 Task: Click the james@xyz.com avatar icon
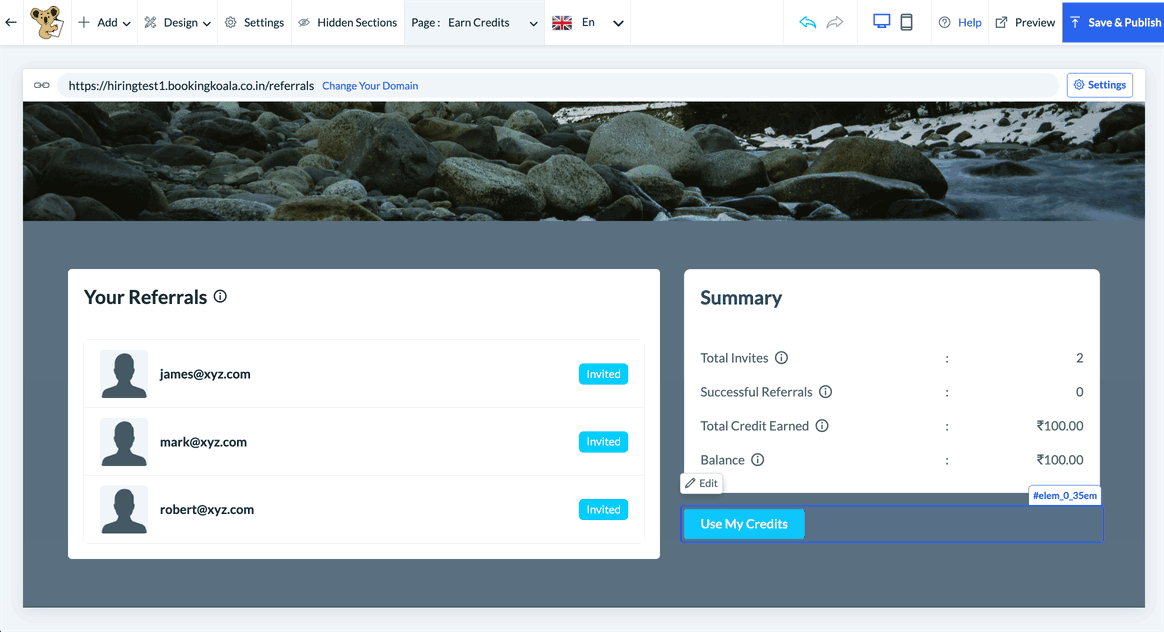(x=123, y=374)
